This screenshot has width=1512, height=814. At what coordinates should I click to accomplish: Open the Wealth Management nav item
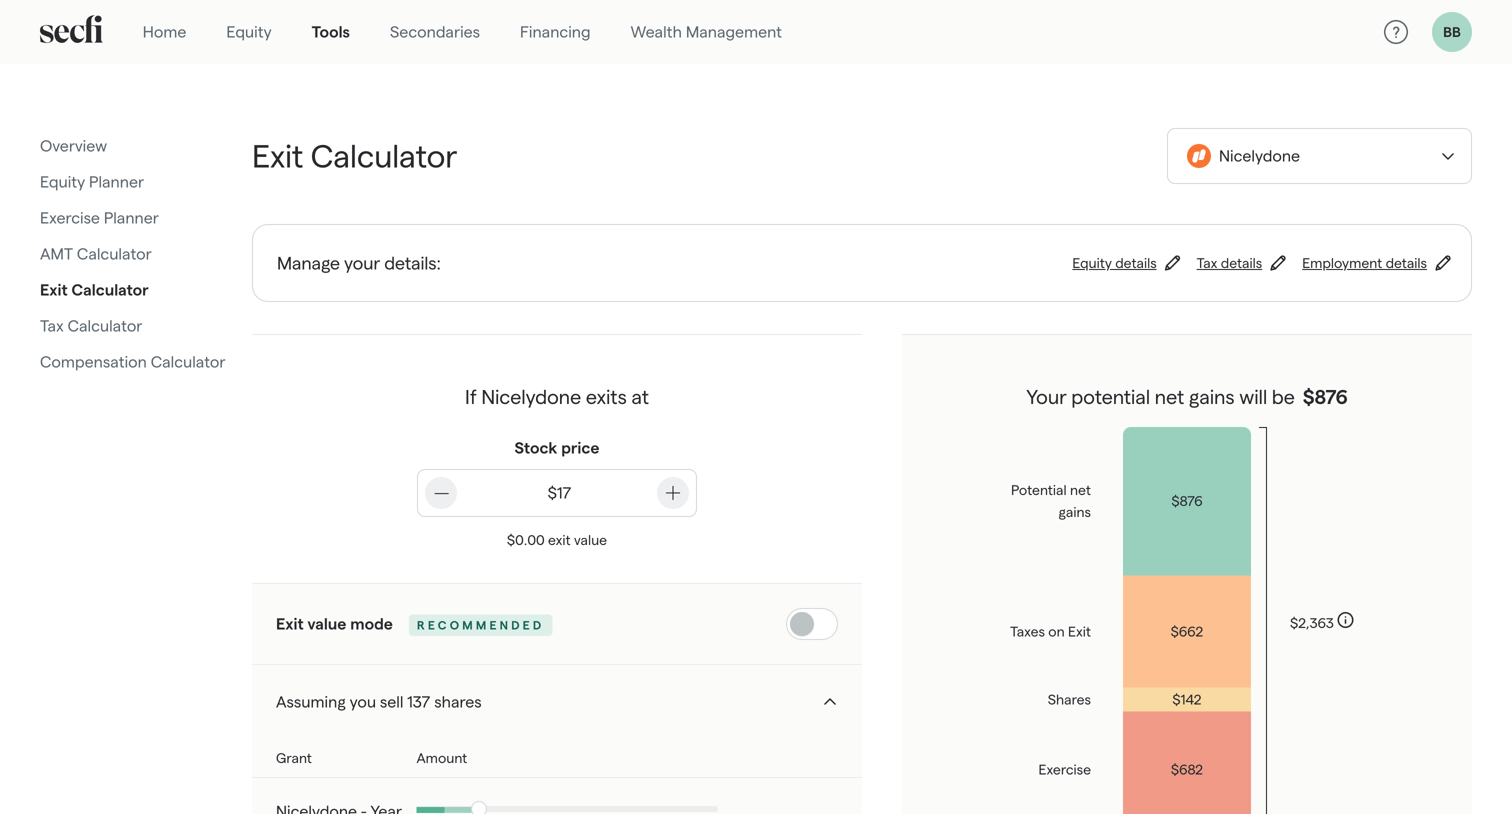click(706, 32)
